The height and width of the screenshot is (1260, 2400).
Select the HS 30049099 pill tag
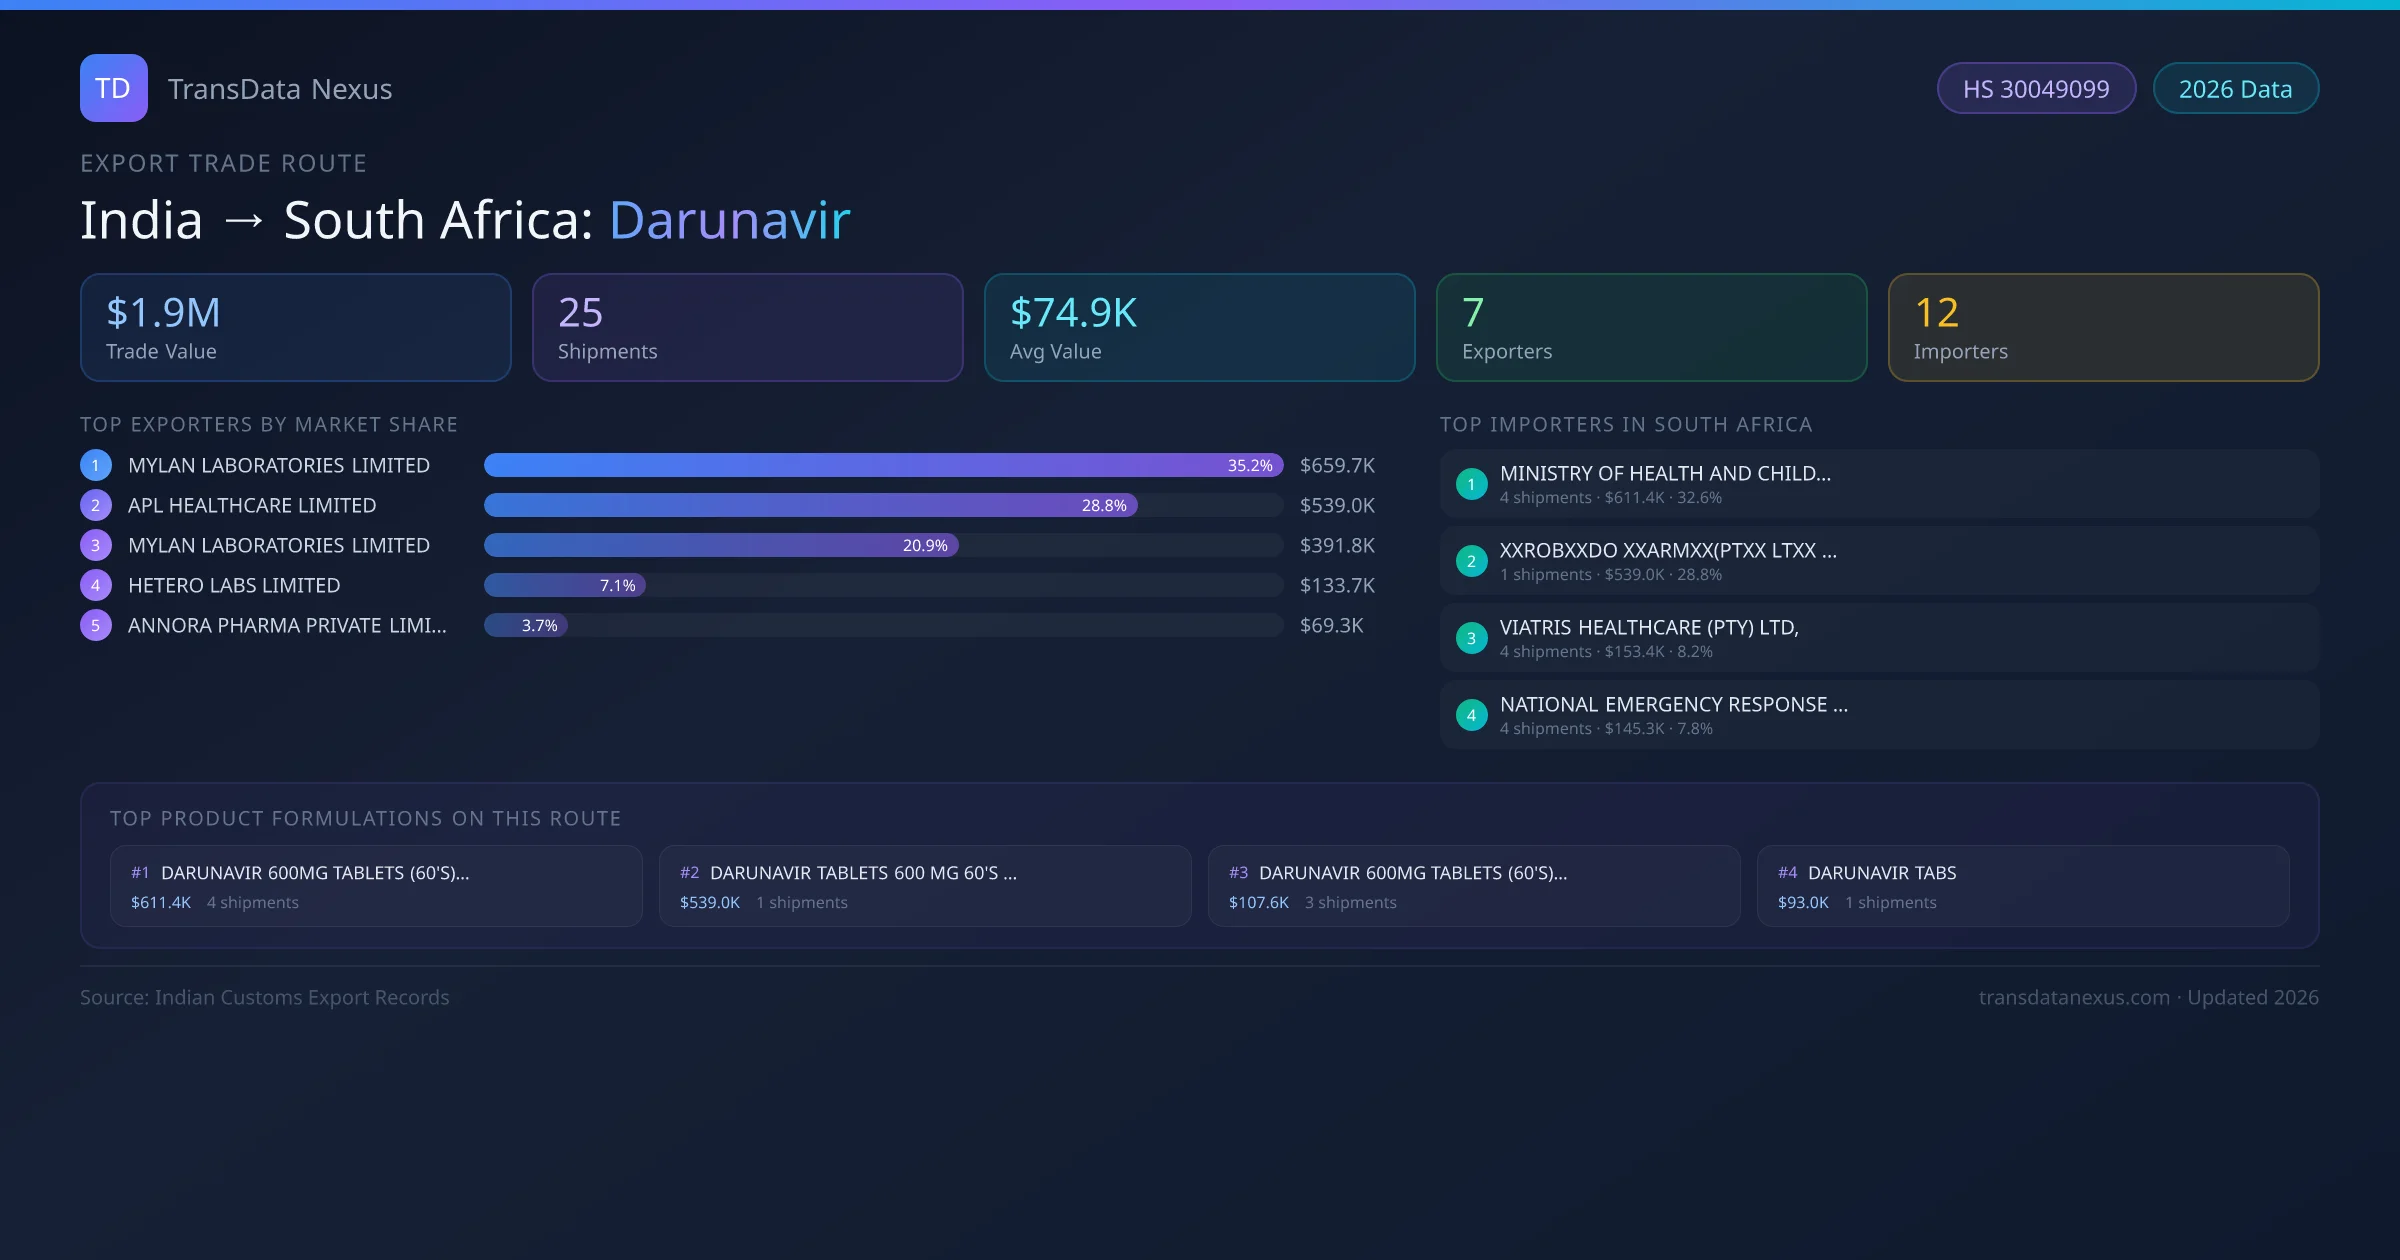(x=2035, y=89)
